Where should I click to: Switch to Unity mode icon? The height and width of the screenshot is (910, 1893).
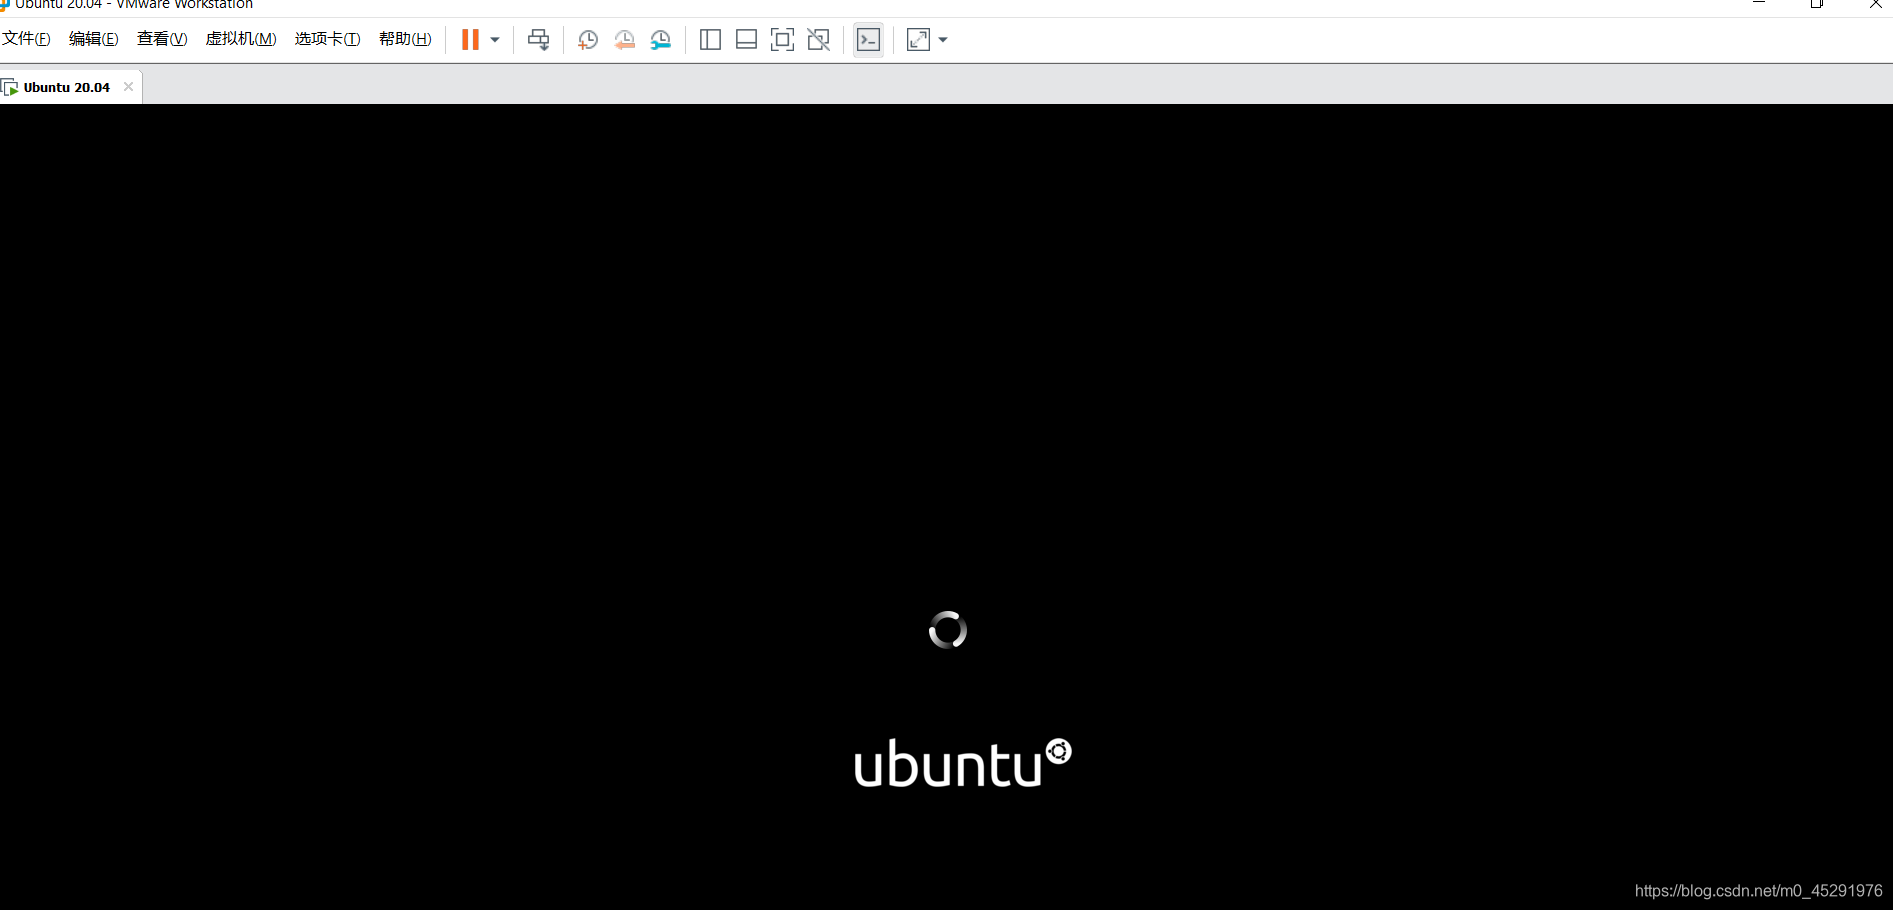click(x=819, y=40)
